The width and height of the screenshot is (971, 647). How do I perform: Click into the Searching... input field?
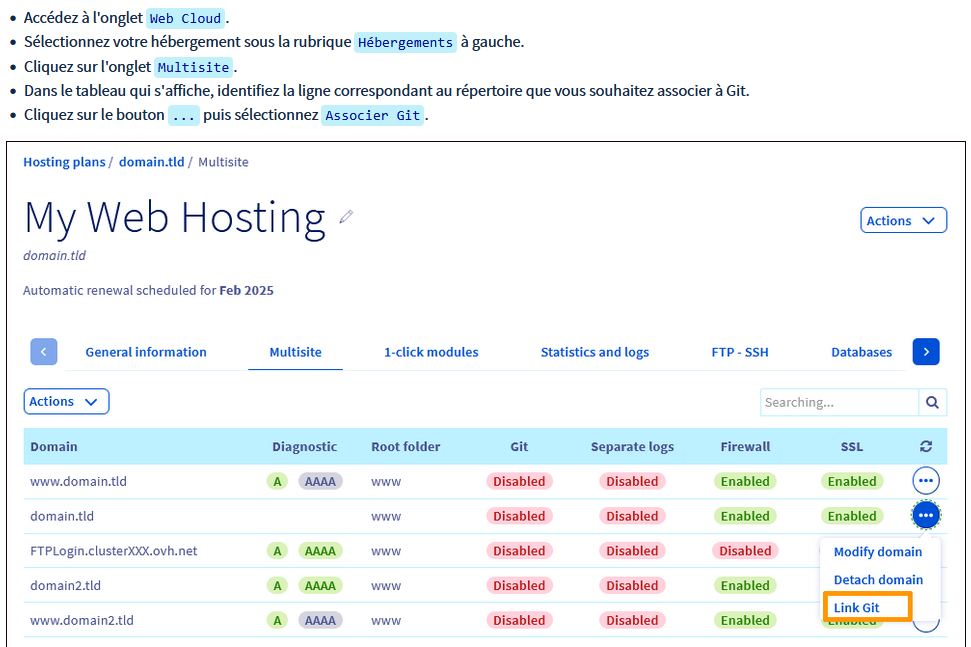[838, 402]
